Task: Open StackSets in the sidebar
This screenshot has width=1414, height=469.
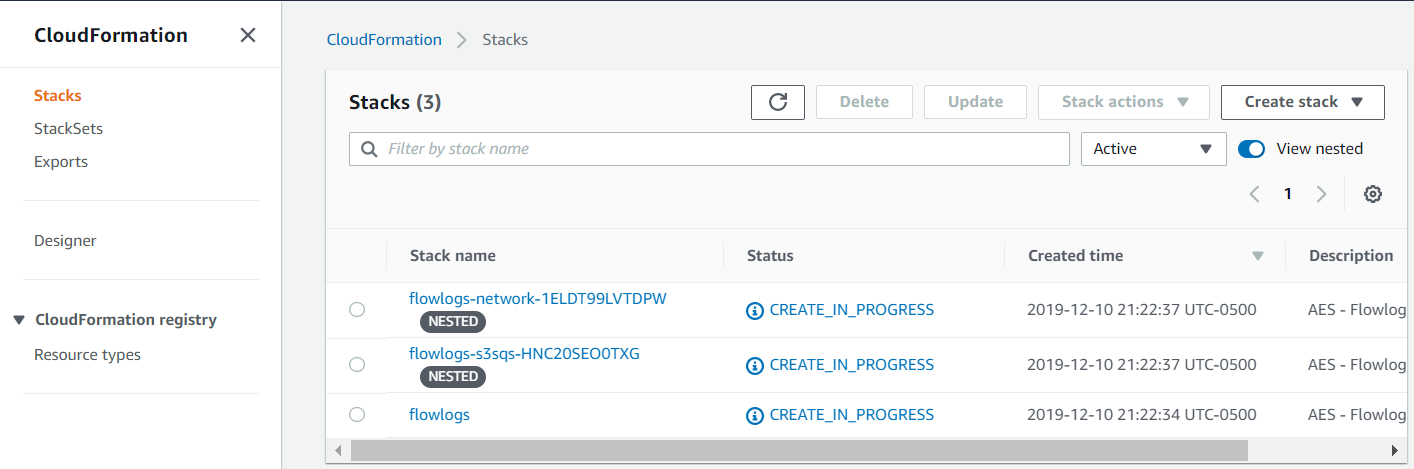Action: 68,129
